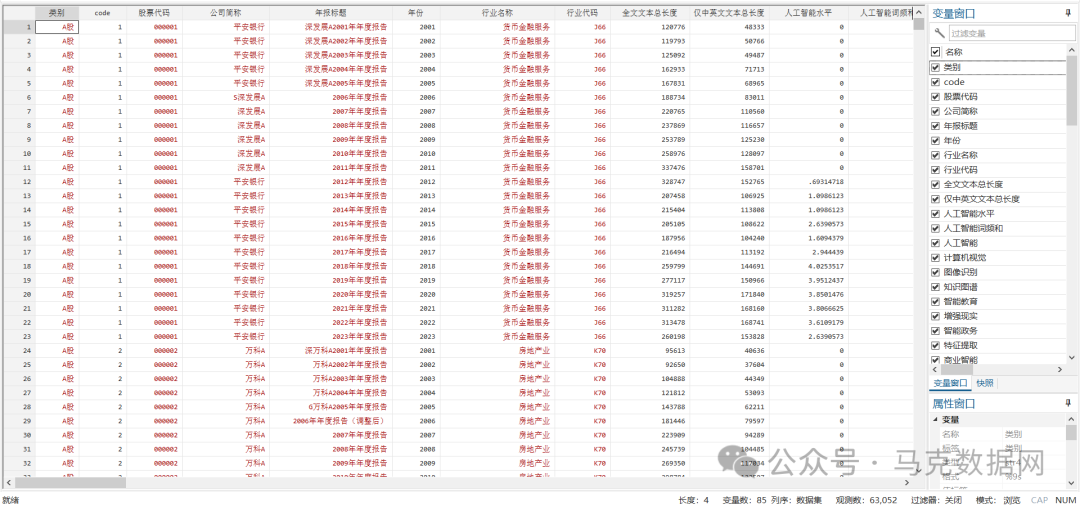This screenshot has height=506, width=1080.
Task: Click the NUM indicator in status bar
Action: 1066,500
